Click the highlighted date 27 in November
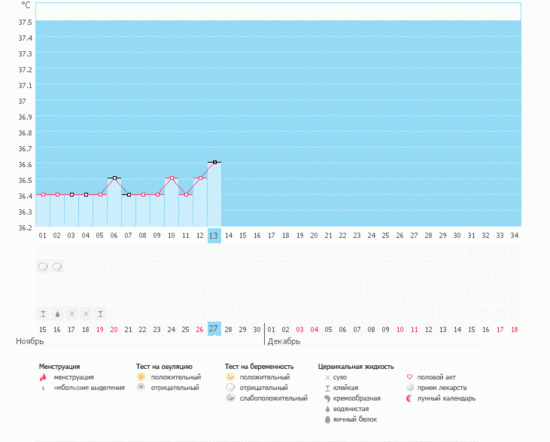The width and height of the screenshot is (550, 442). (214, 329)
